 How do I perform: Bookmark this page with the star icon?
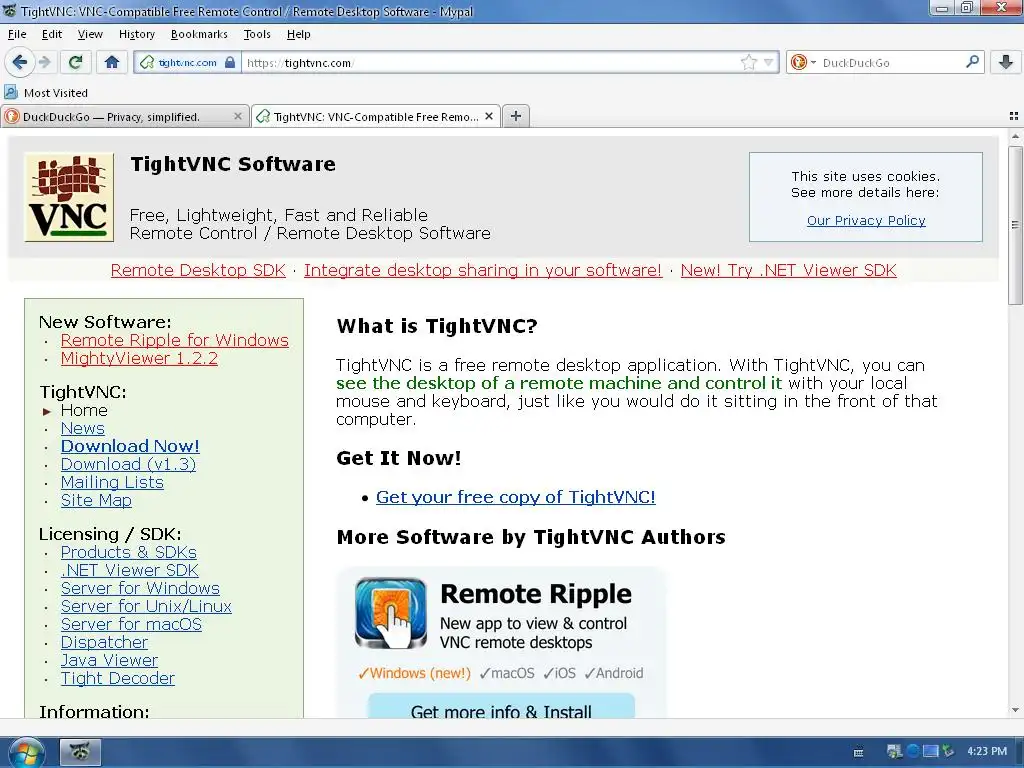tap(748, 62)
